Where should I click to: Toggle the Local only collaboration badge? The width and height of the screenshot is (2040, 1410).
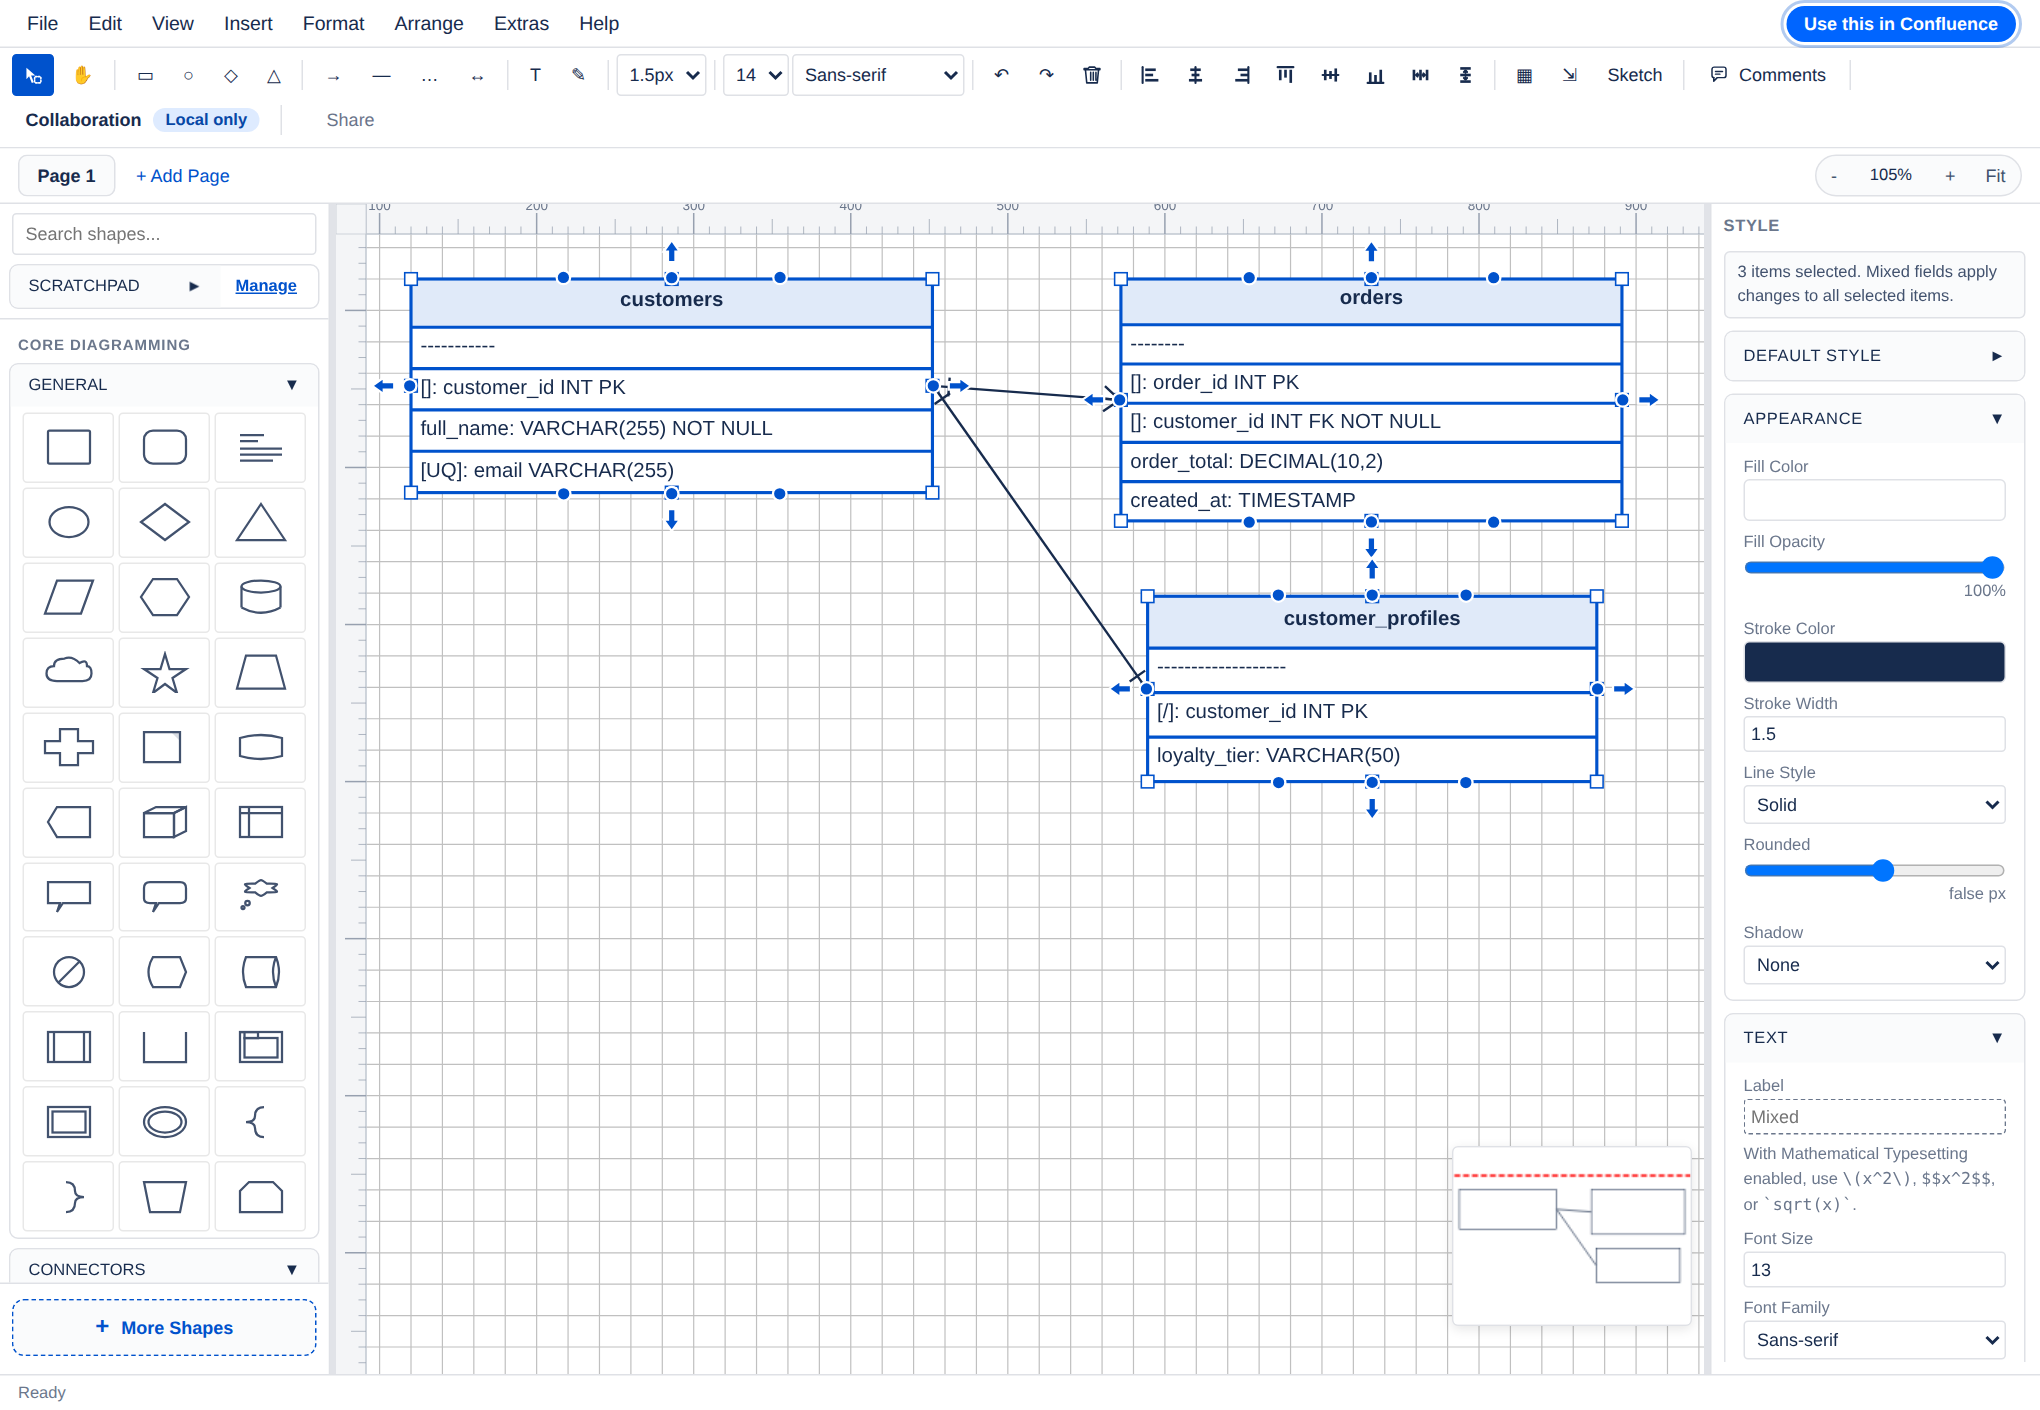coord(206,120)
